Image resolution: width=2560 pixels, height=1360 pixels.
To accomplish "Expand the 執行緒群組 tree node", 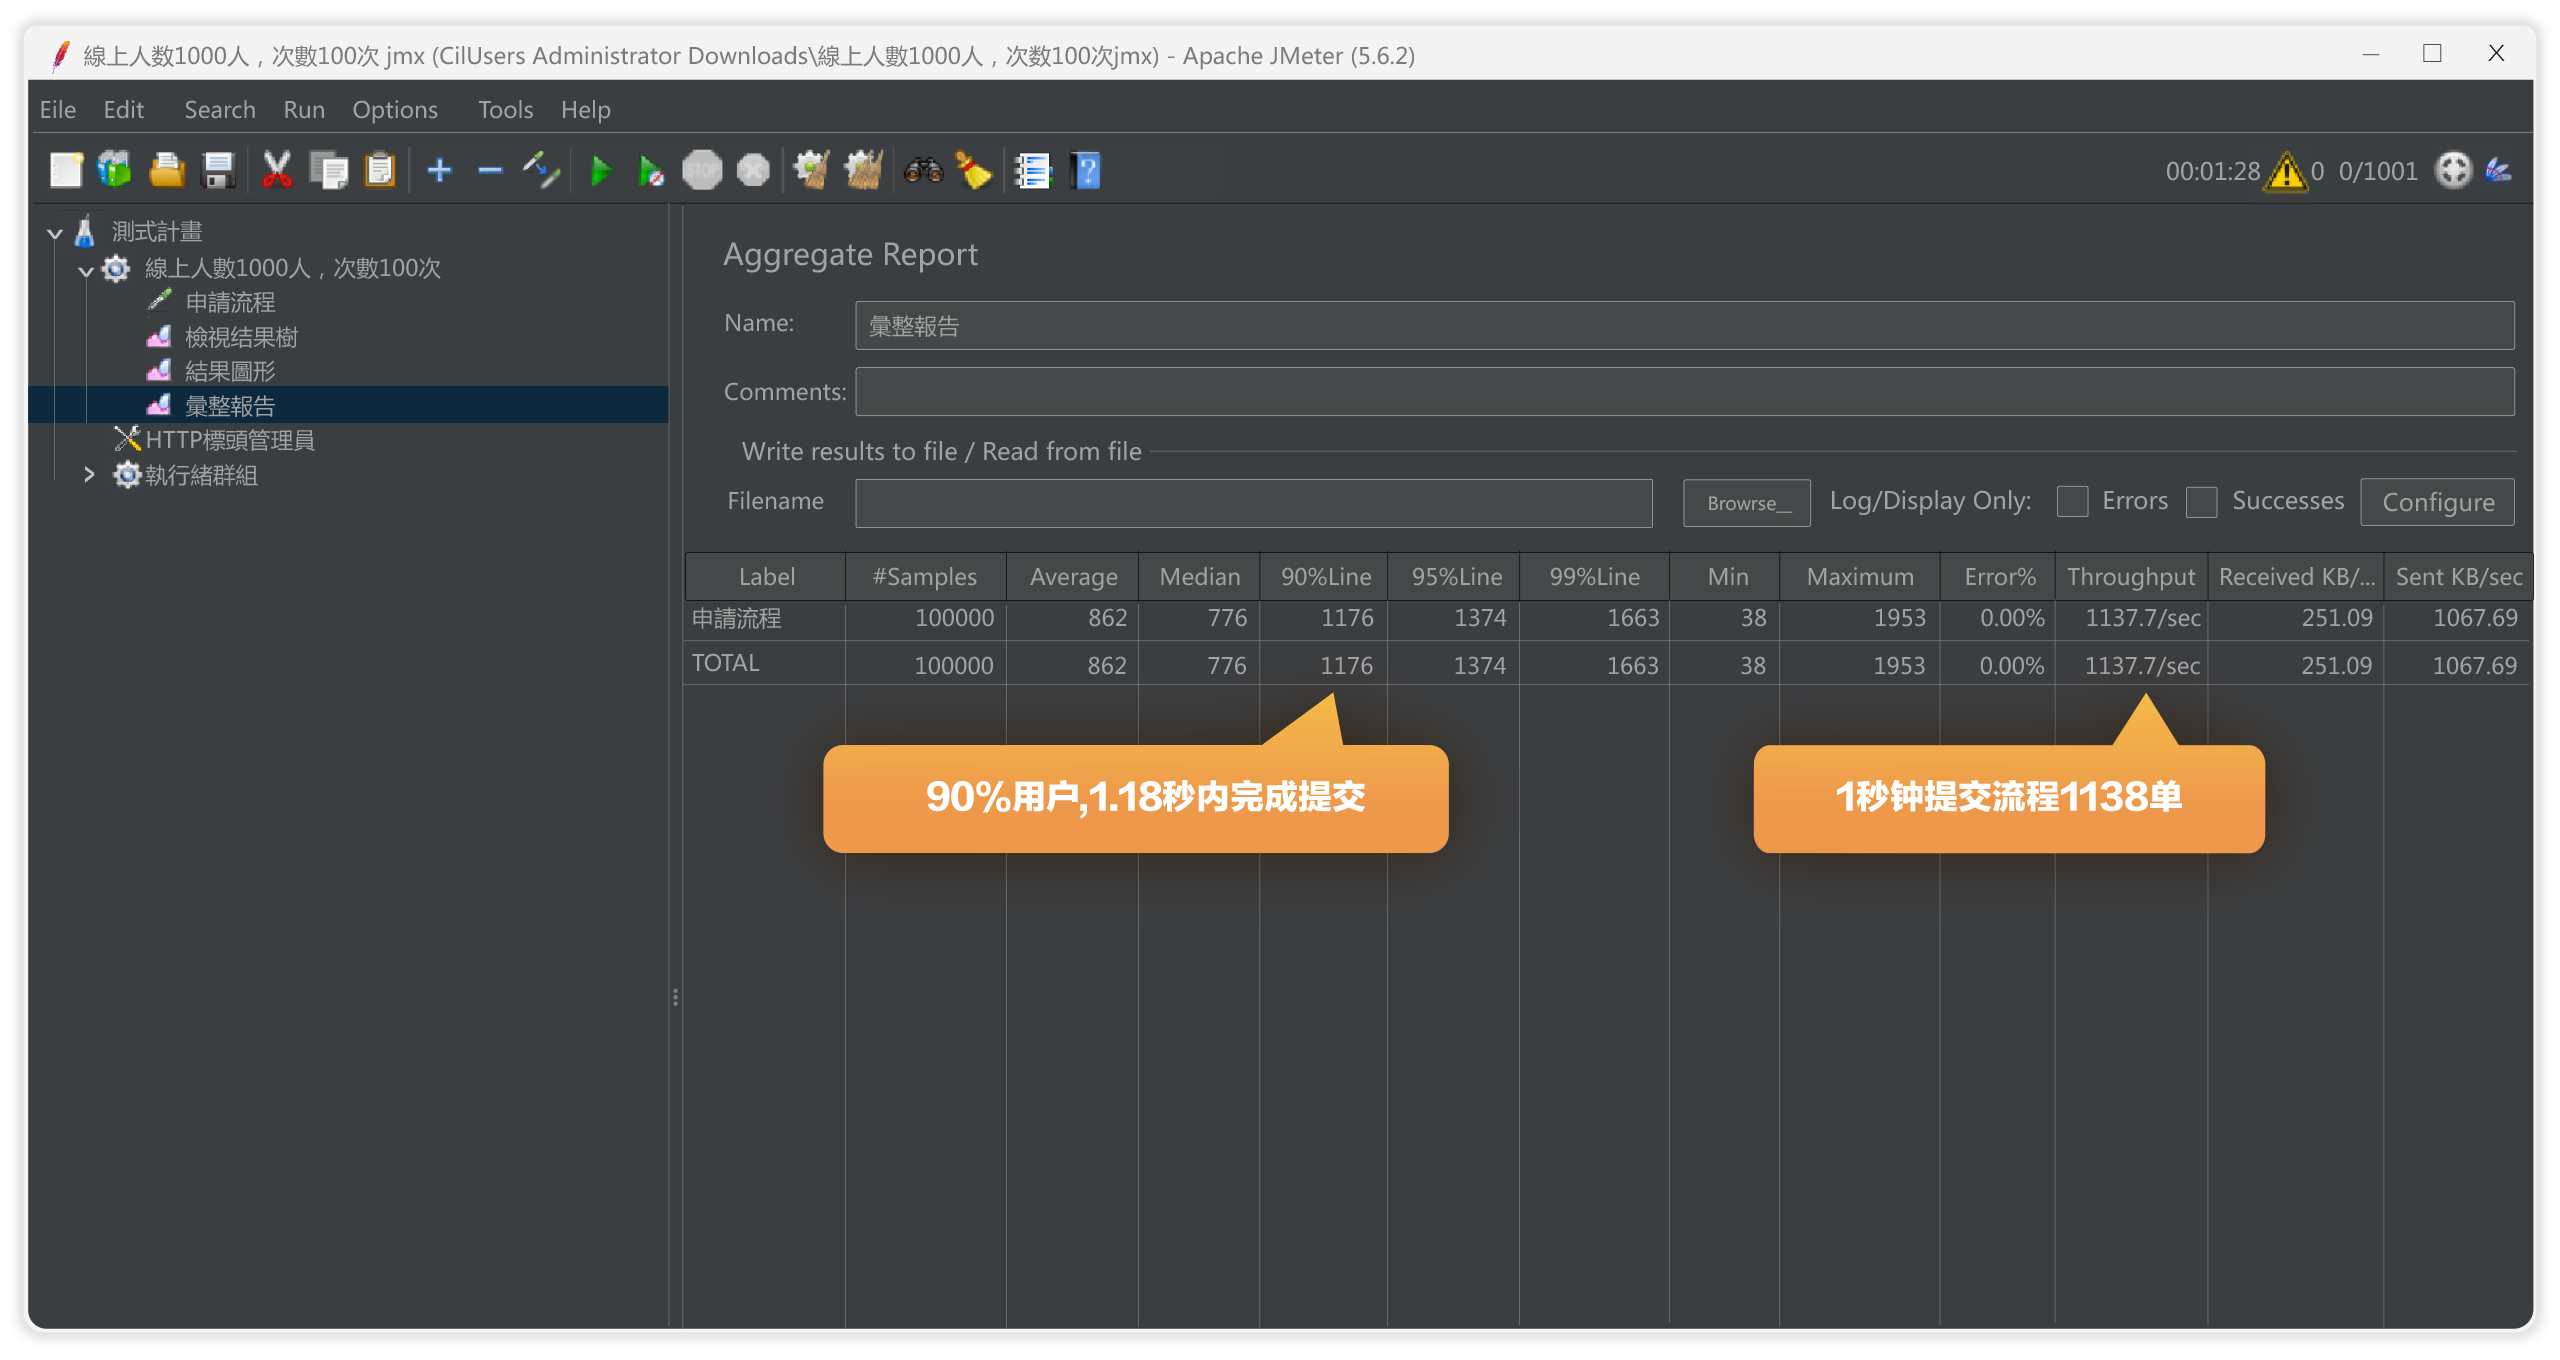I will tap(91, 474).
